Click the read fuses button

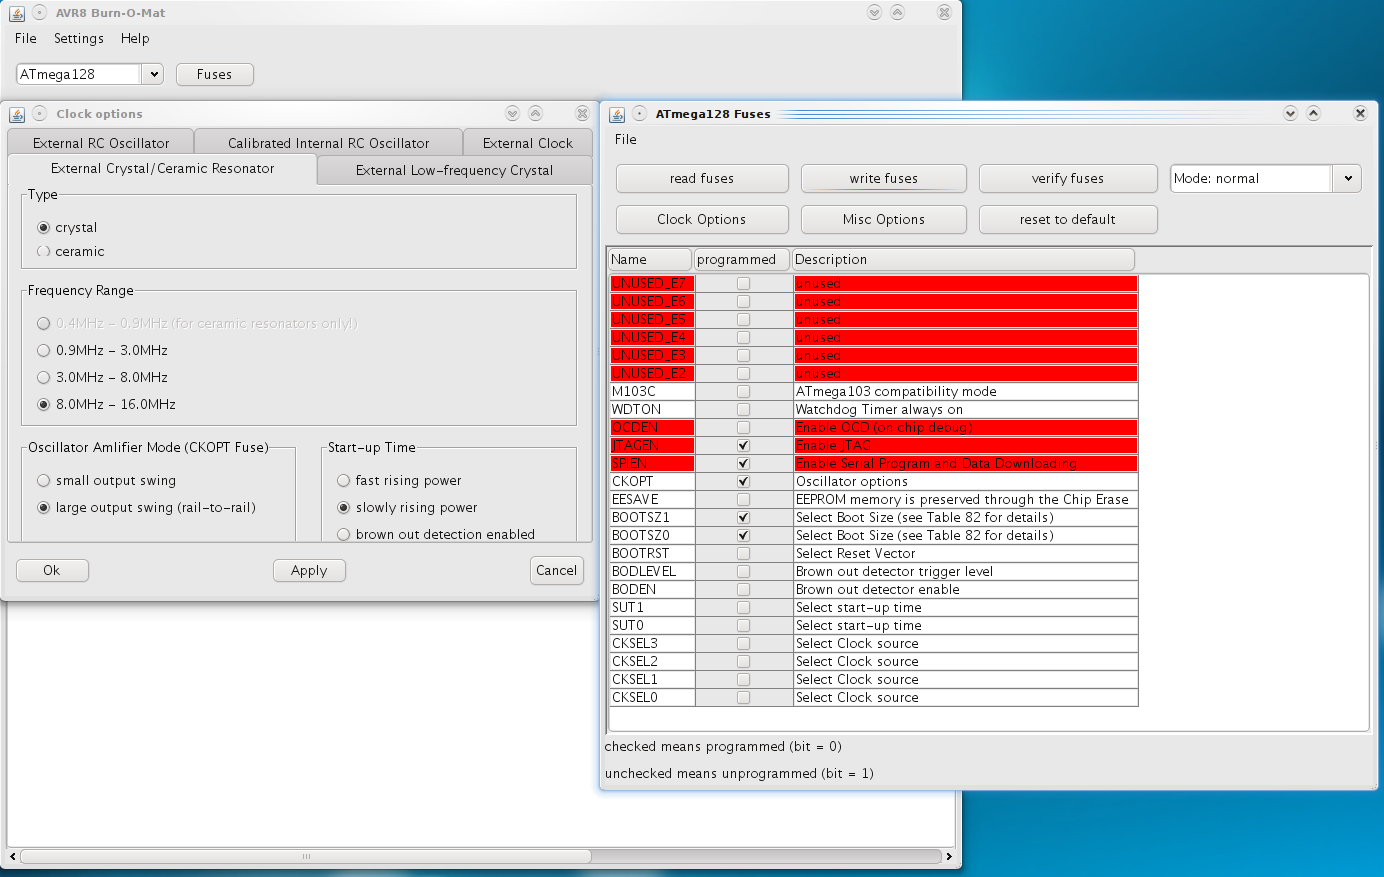[702, 179]
